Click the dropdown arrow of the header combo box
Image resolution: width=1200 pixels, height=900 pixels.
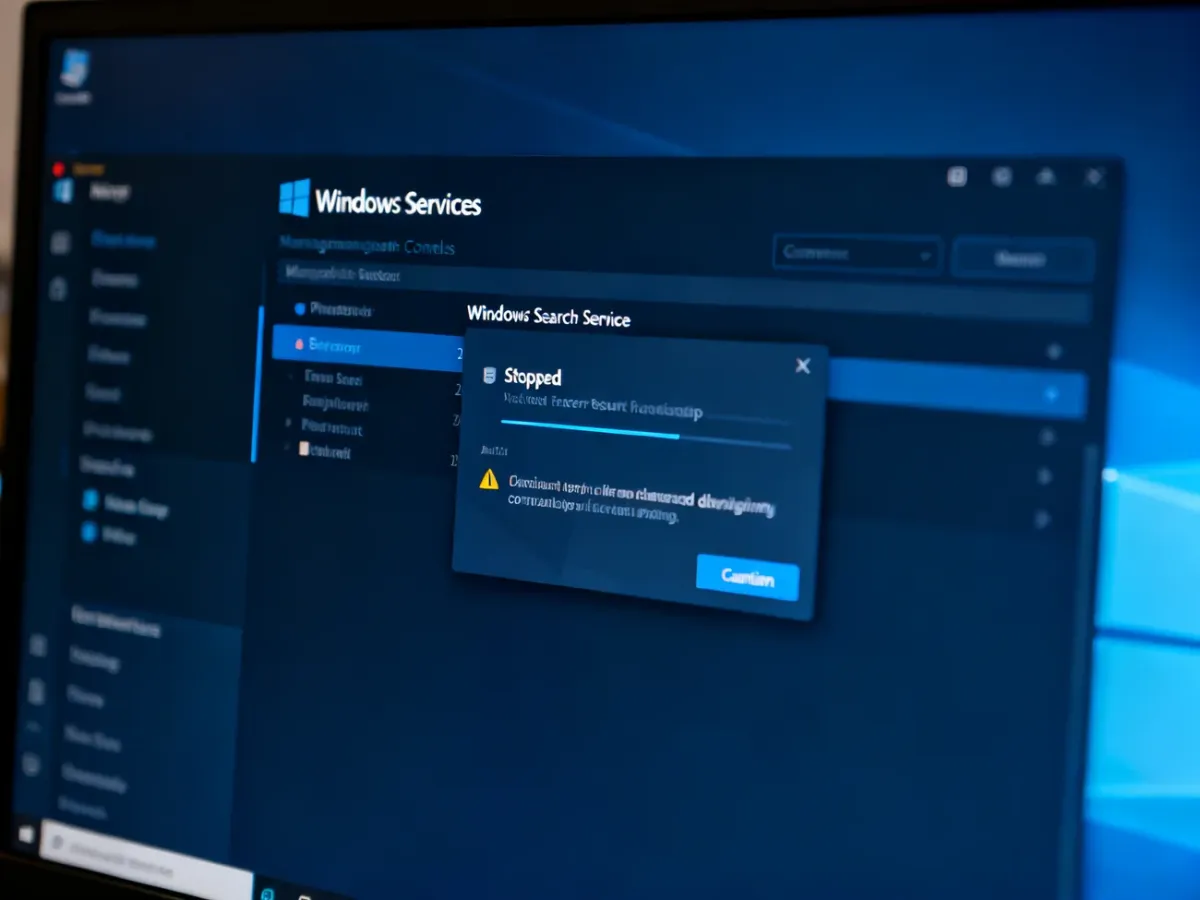924,256
